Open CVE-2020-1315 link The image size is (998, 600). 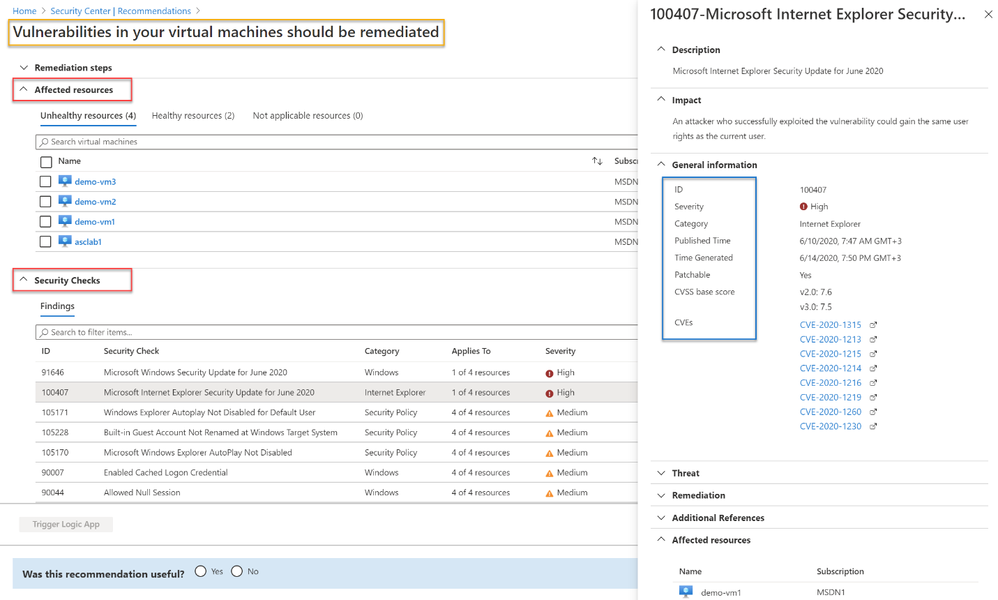coord(830,324)
